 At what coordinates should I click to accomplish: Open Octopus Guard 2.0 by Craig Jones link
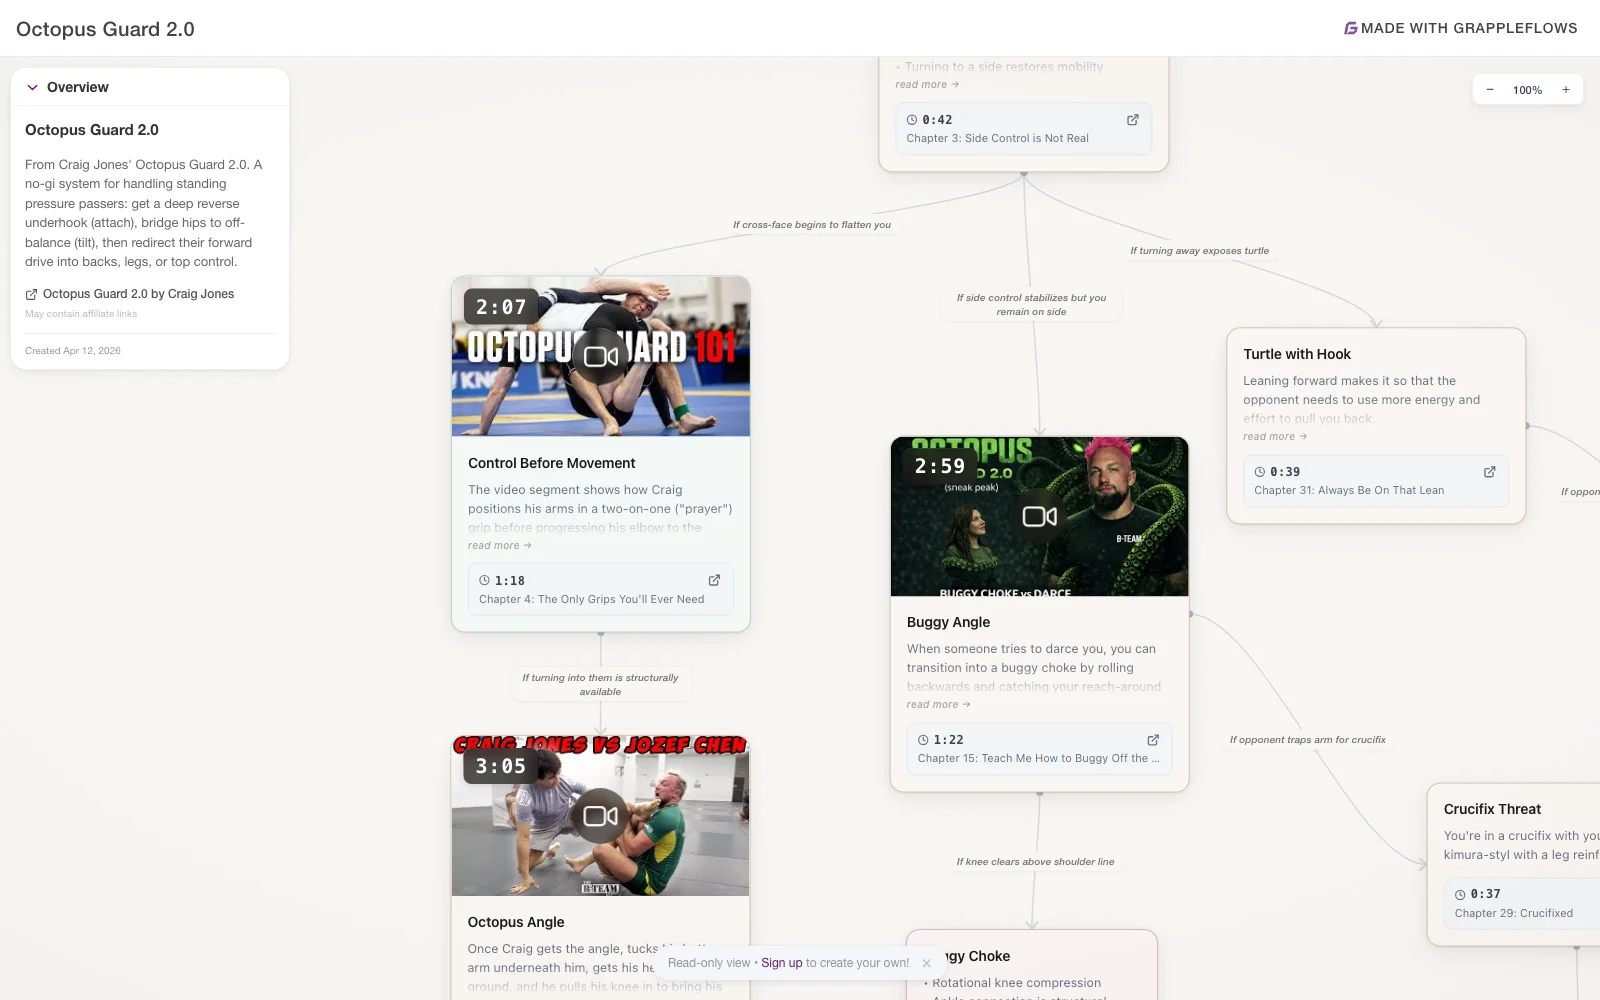click(x=130, y=294)
